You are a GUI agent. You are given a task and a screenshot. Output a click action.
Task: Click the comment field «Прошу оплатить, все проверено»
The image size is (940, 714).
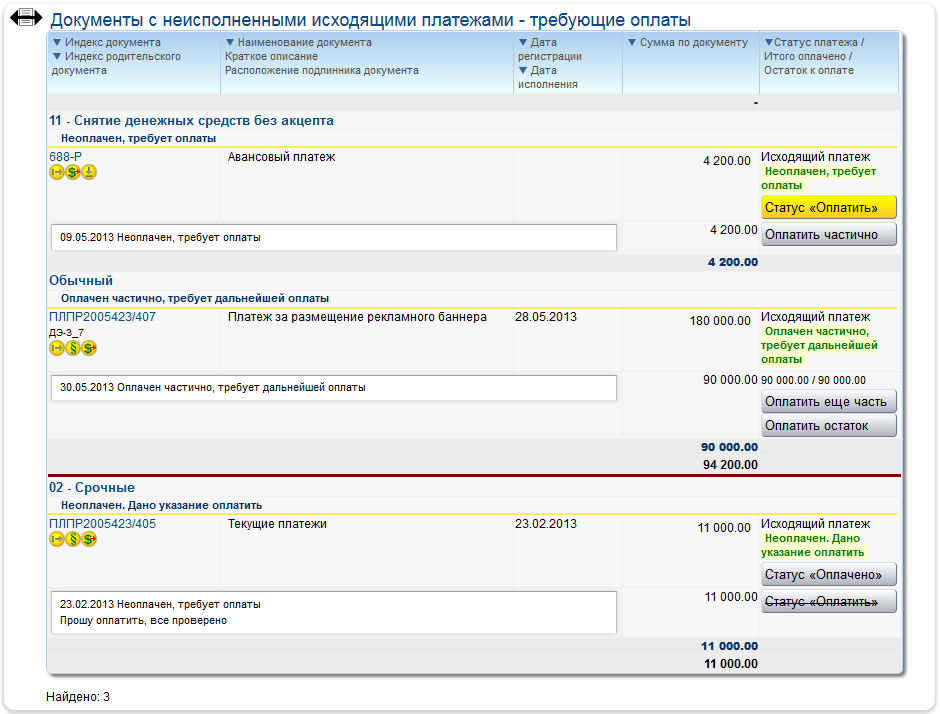[333, 620]
